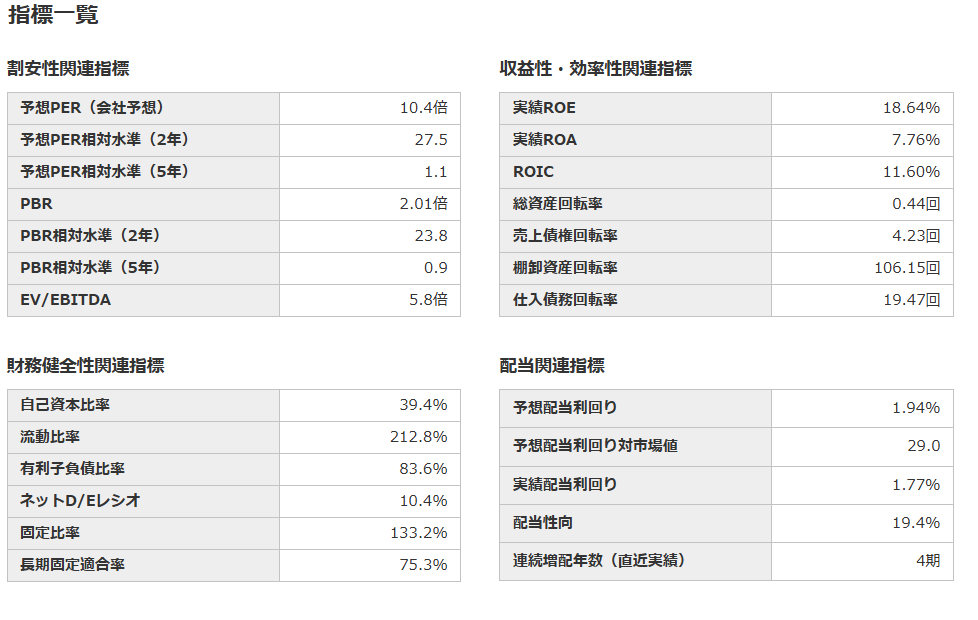Click the 総資産回転率 row label

tap(557, 204)
